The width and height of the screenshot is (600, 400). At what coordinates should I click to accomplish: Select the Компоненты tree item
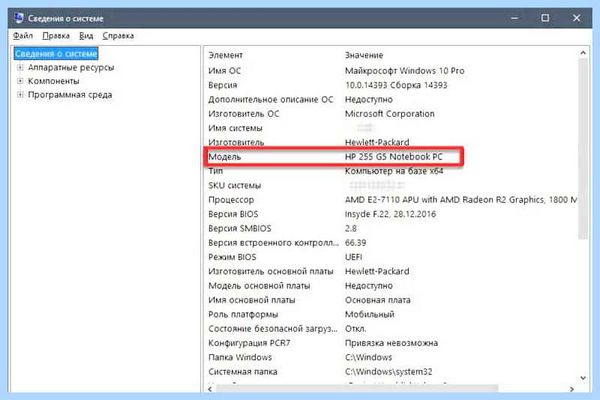[x=54, y=81]
